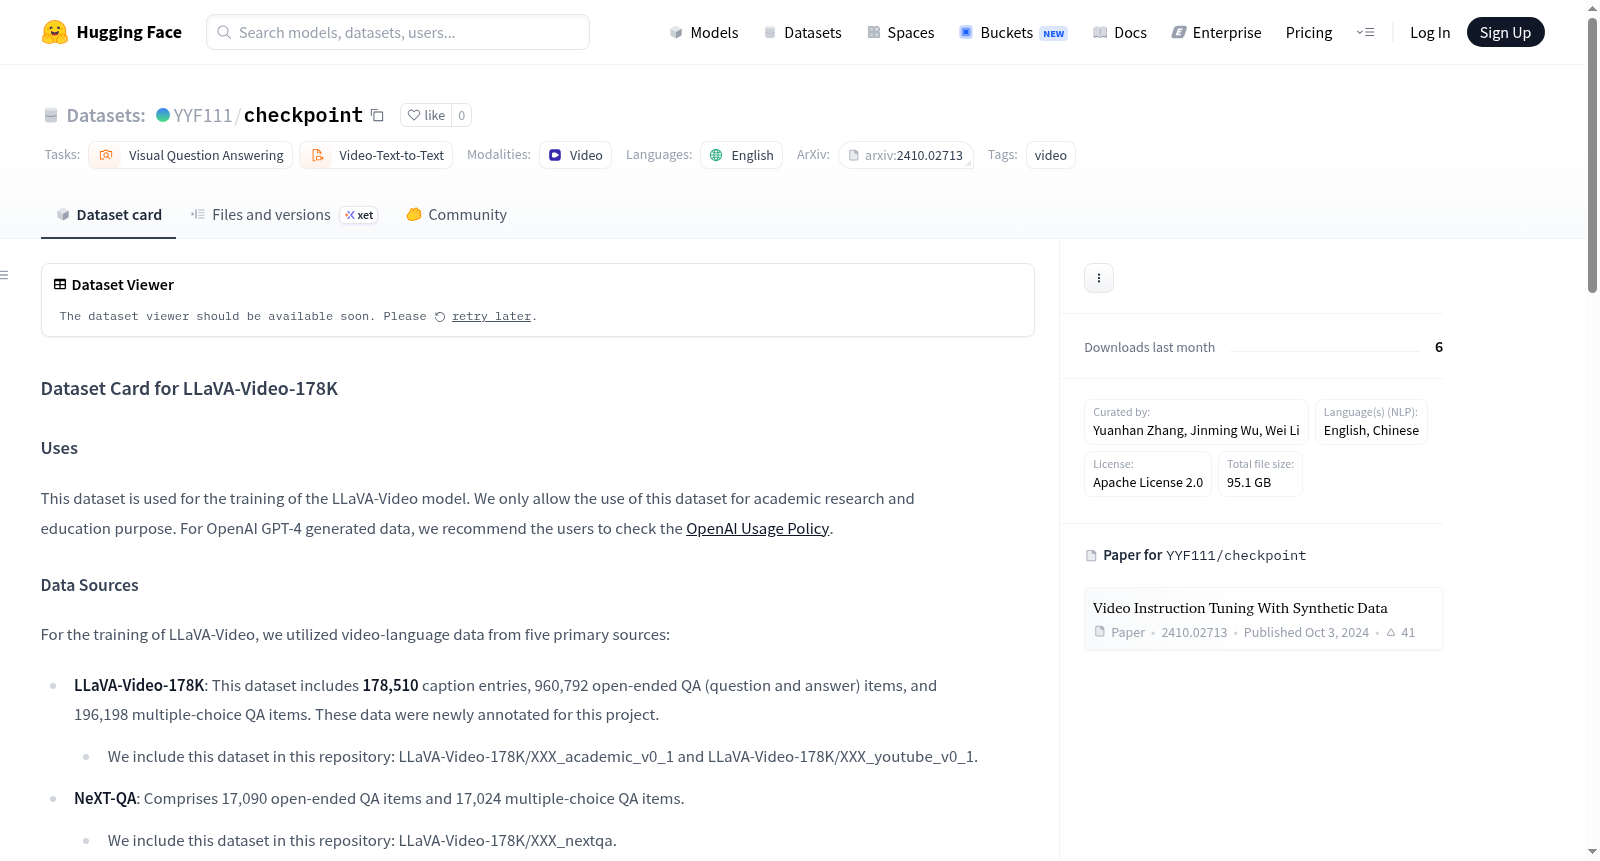Image resolution: width=1600 pixels, height=861 pixels.
Task: Copy dataset name with the copy icon
Action: [377, 115]
